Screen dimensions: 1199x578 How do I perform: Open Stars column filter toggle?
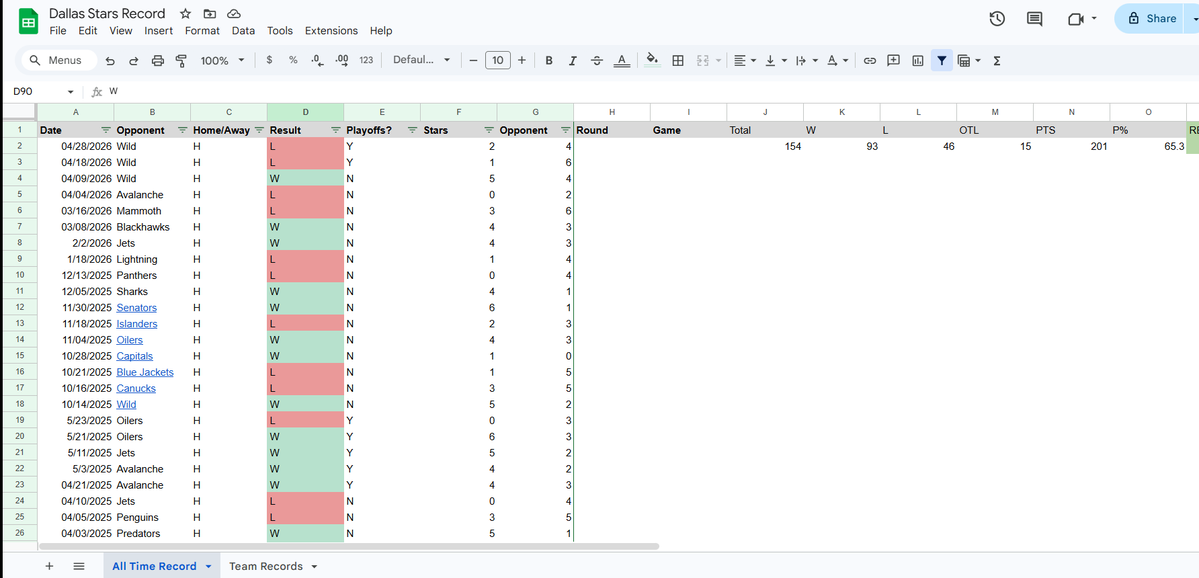pos(489,130)
